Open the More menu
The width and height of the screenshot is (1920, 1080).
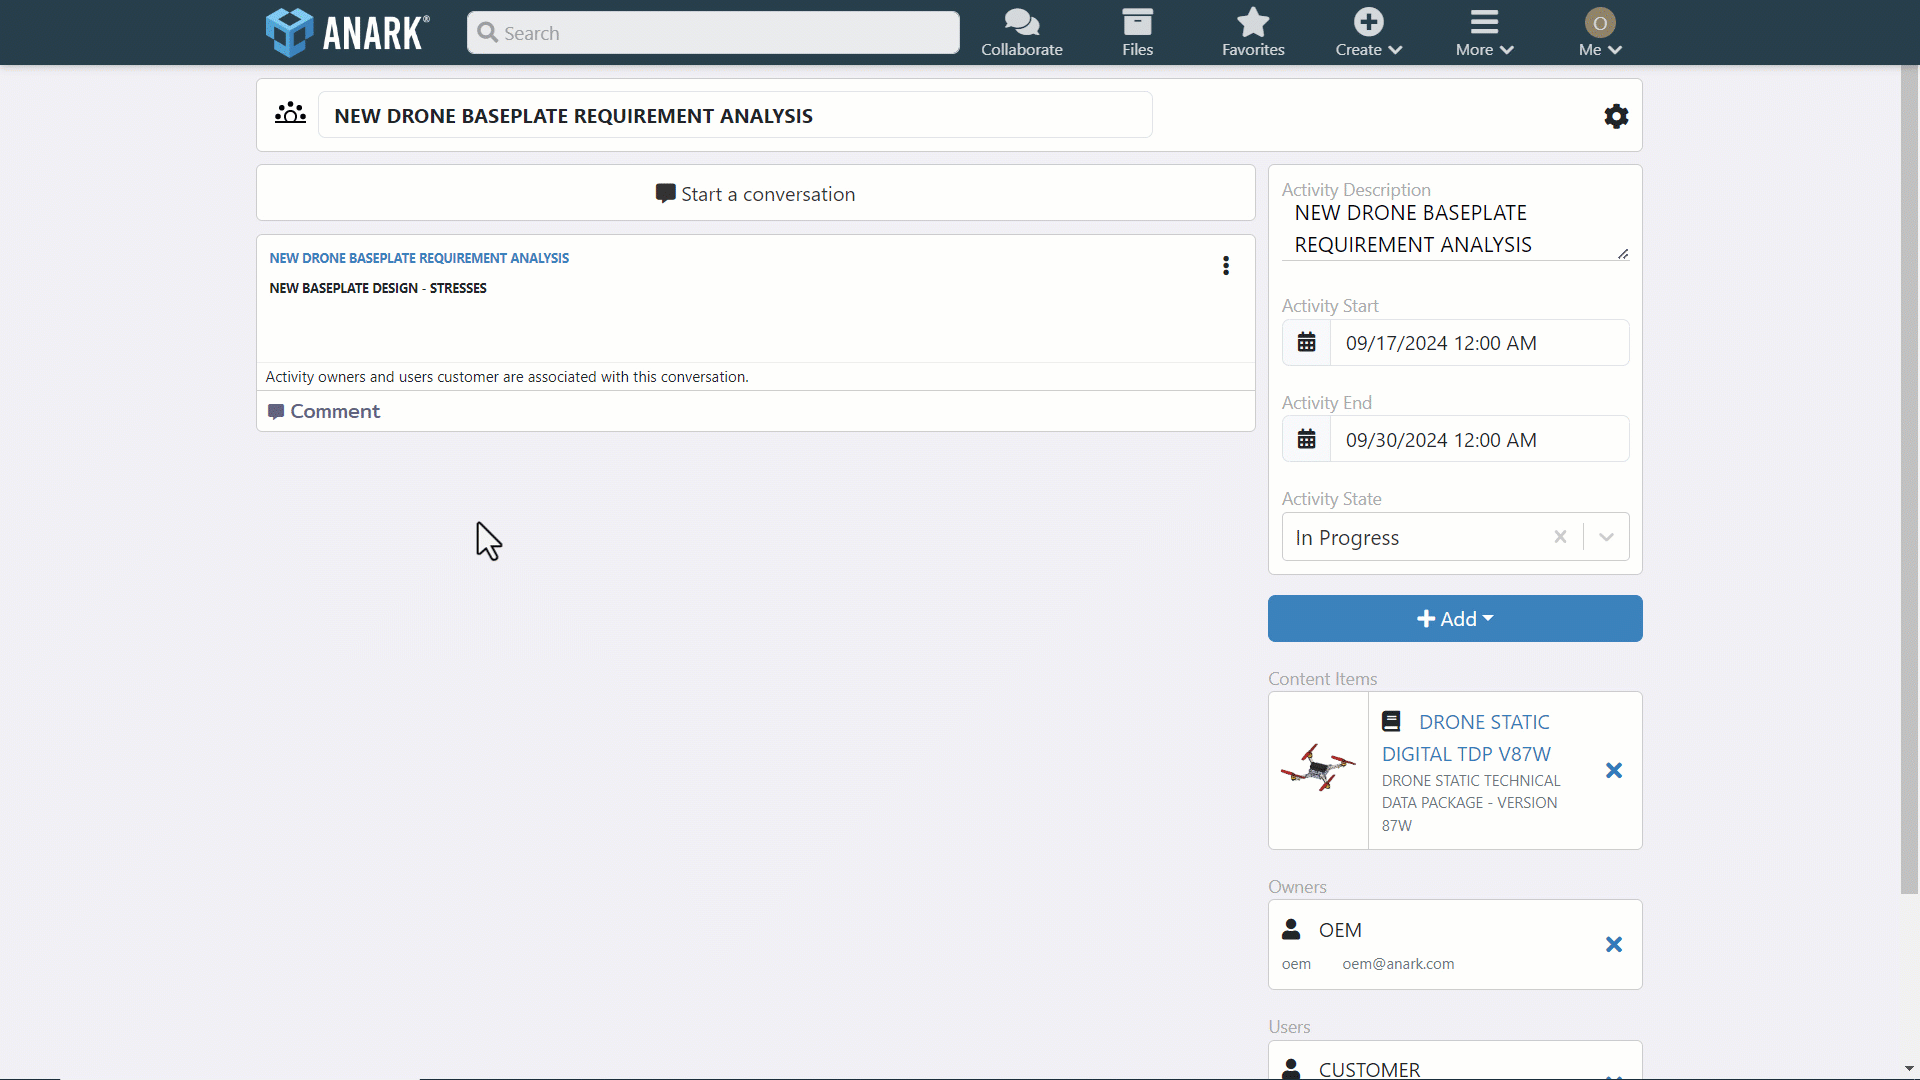[1484, 32]
